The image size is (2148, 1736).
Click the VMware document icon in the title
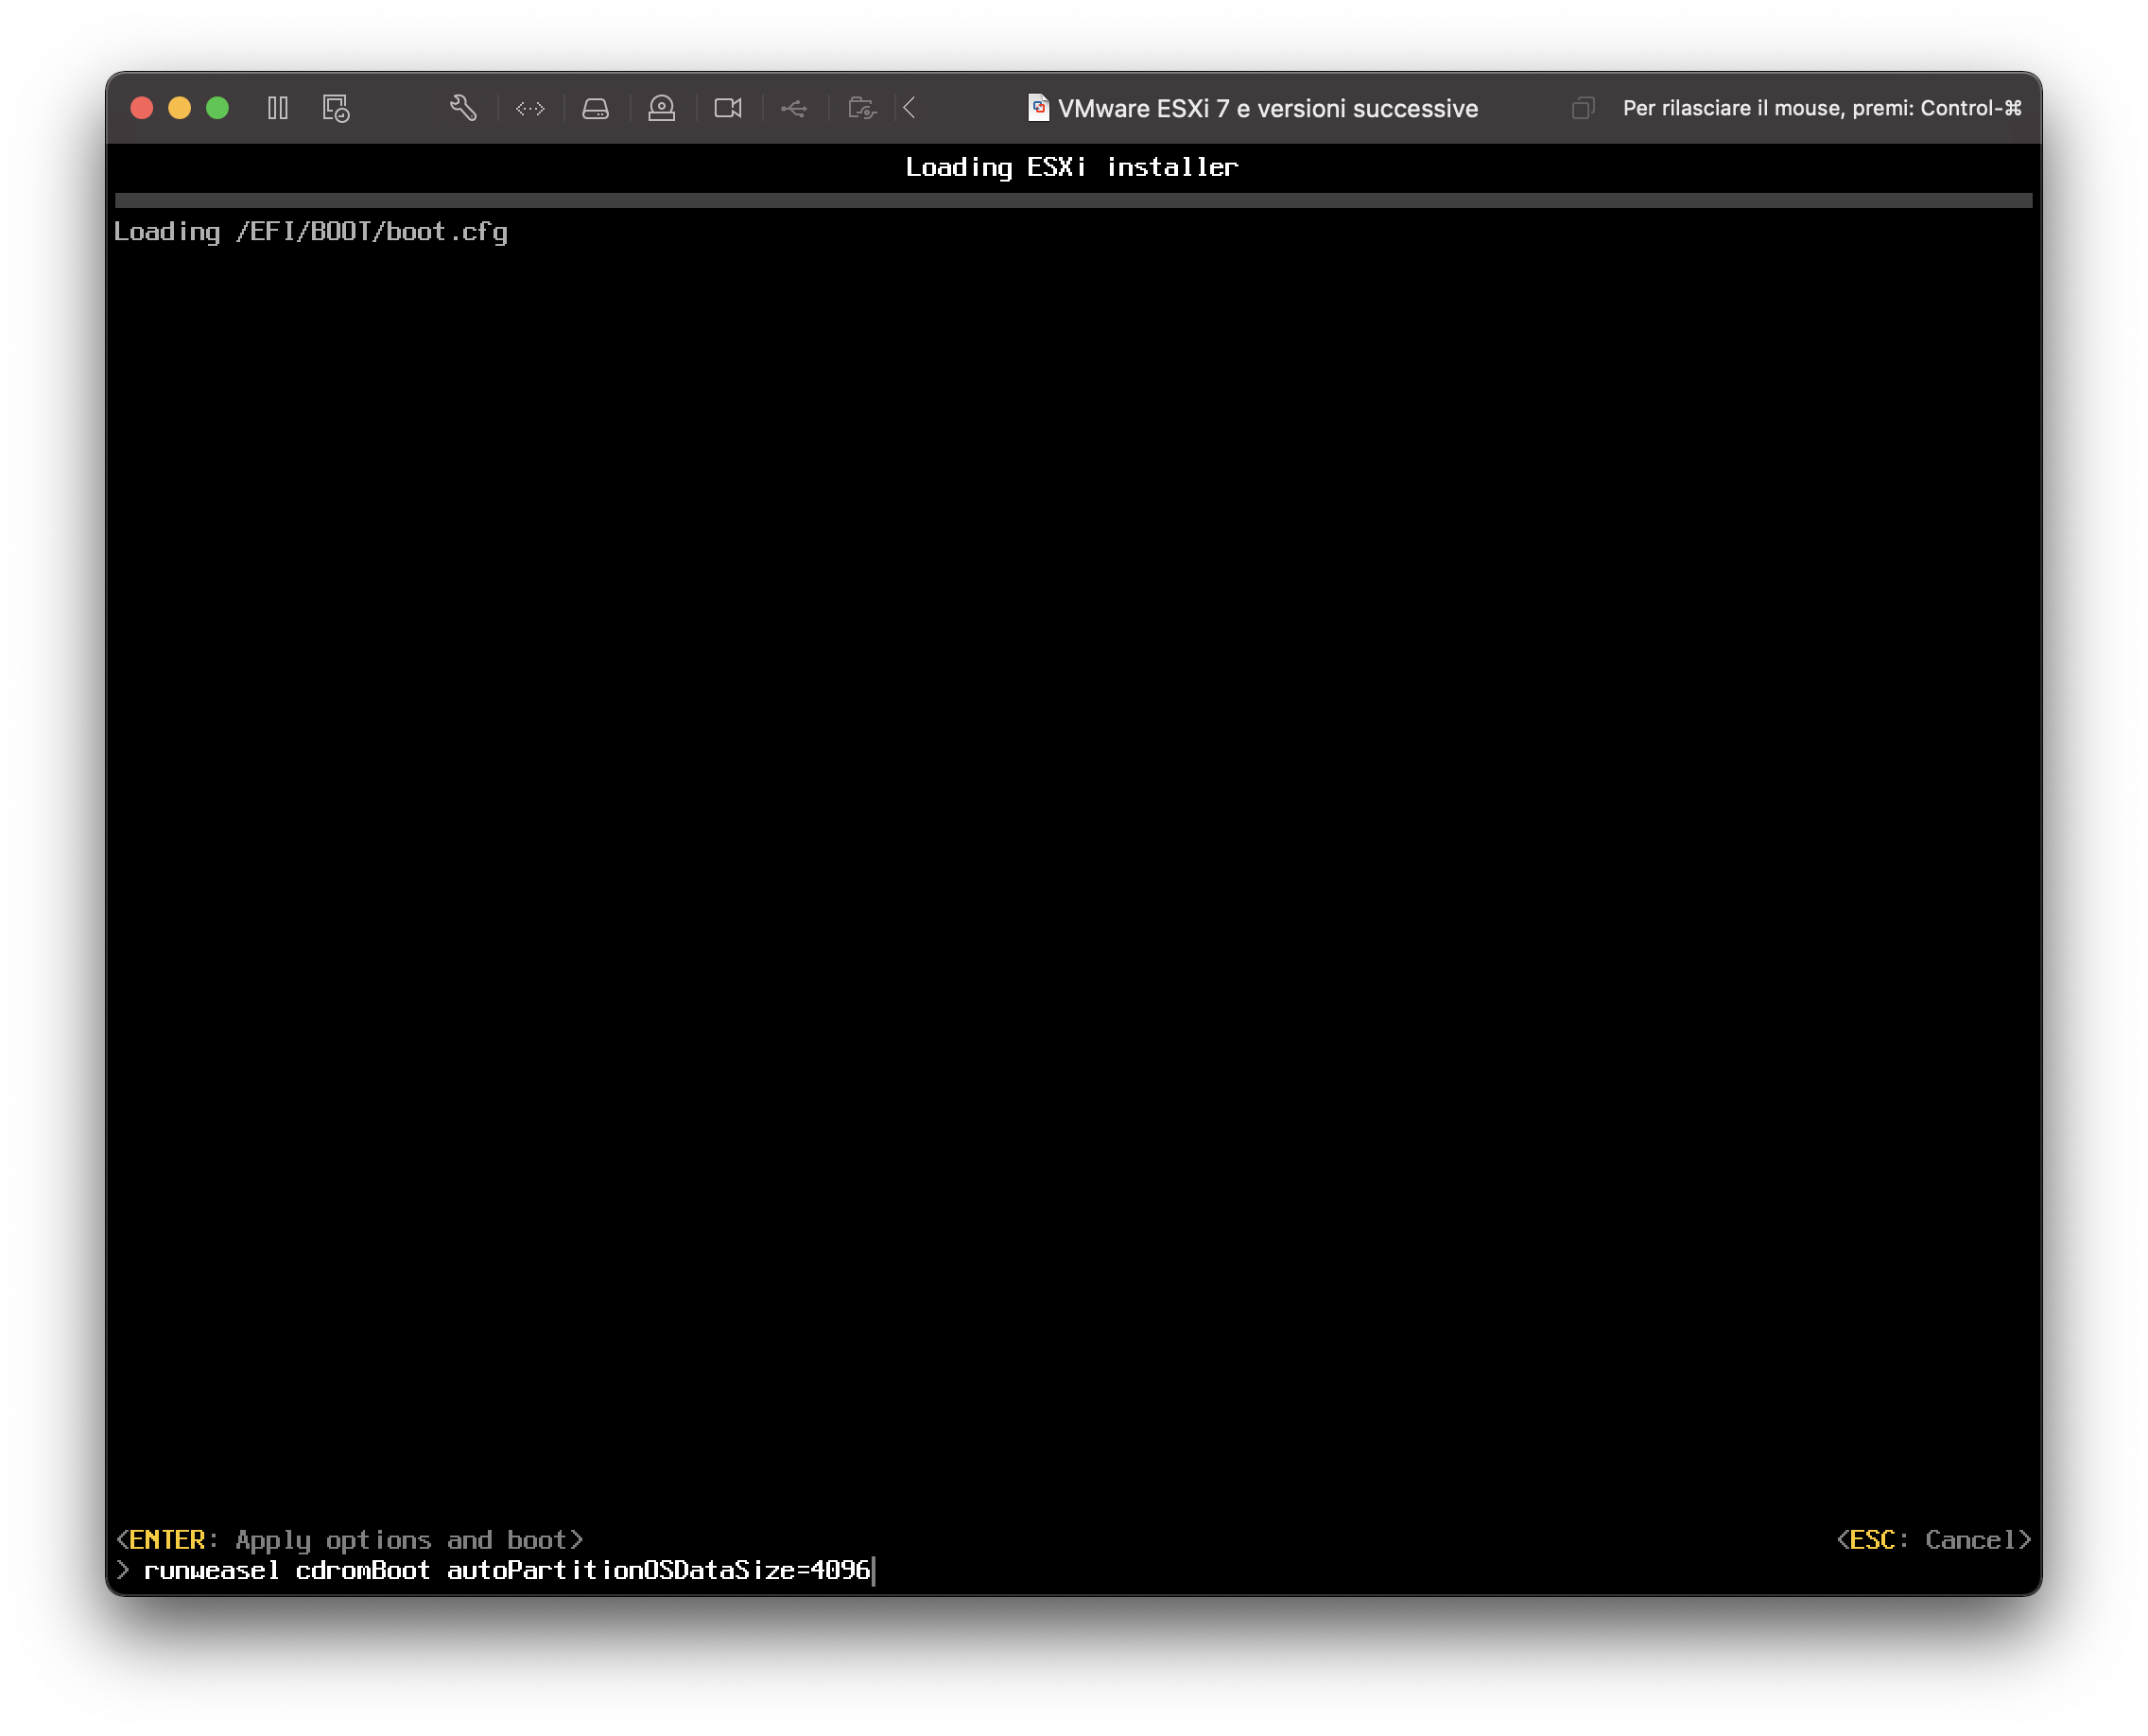point(1039,108)
